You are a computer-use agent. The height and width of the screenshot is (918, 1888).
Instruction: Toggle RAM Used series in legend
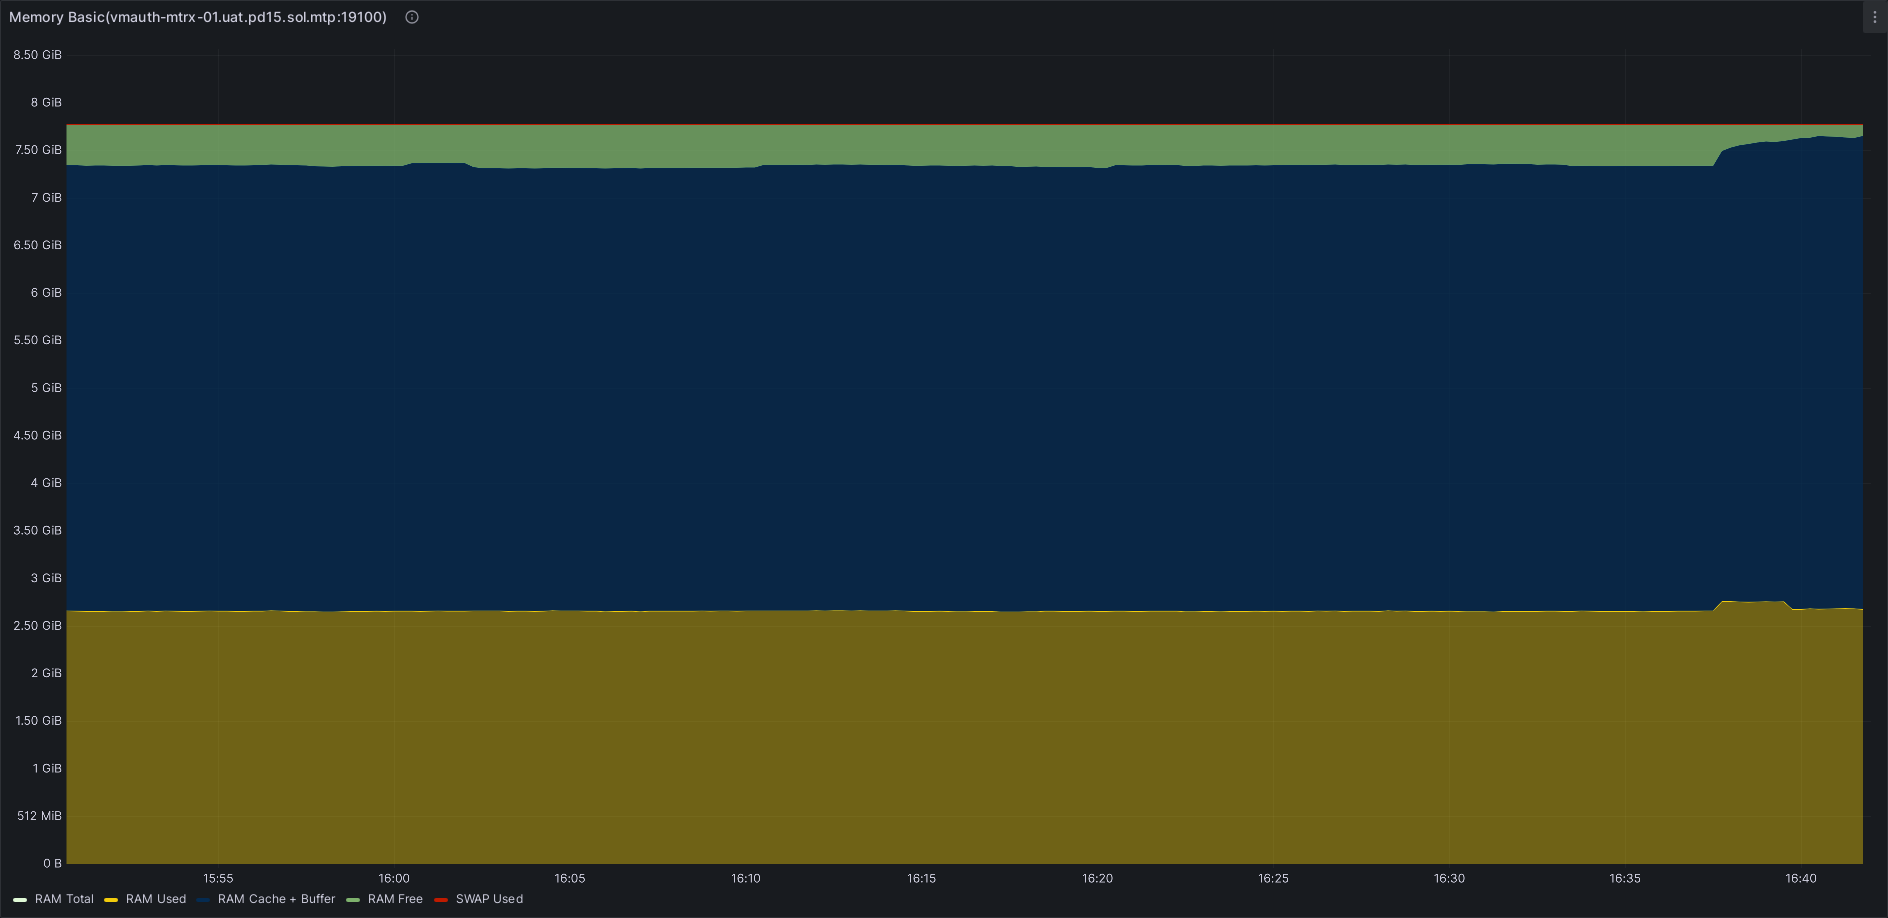pos(156,899)
